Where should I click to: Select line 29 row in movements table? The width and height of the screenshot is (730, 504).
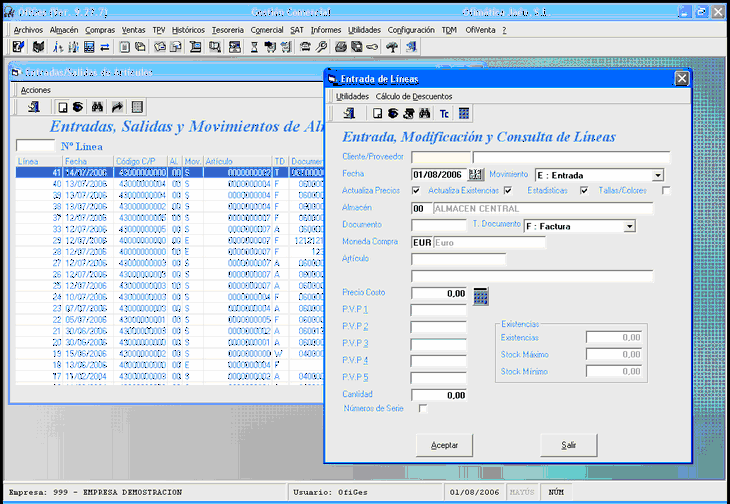[169, 241]
